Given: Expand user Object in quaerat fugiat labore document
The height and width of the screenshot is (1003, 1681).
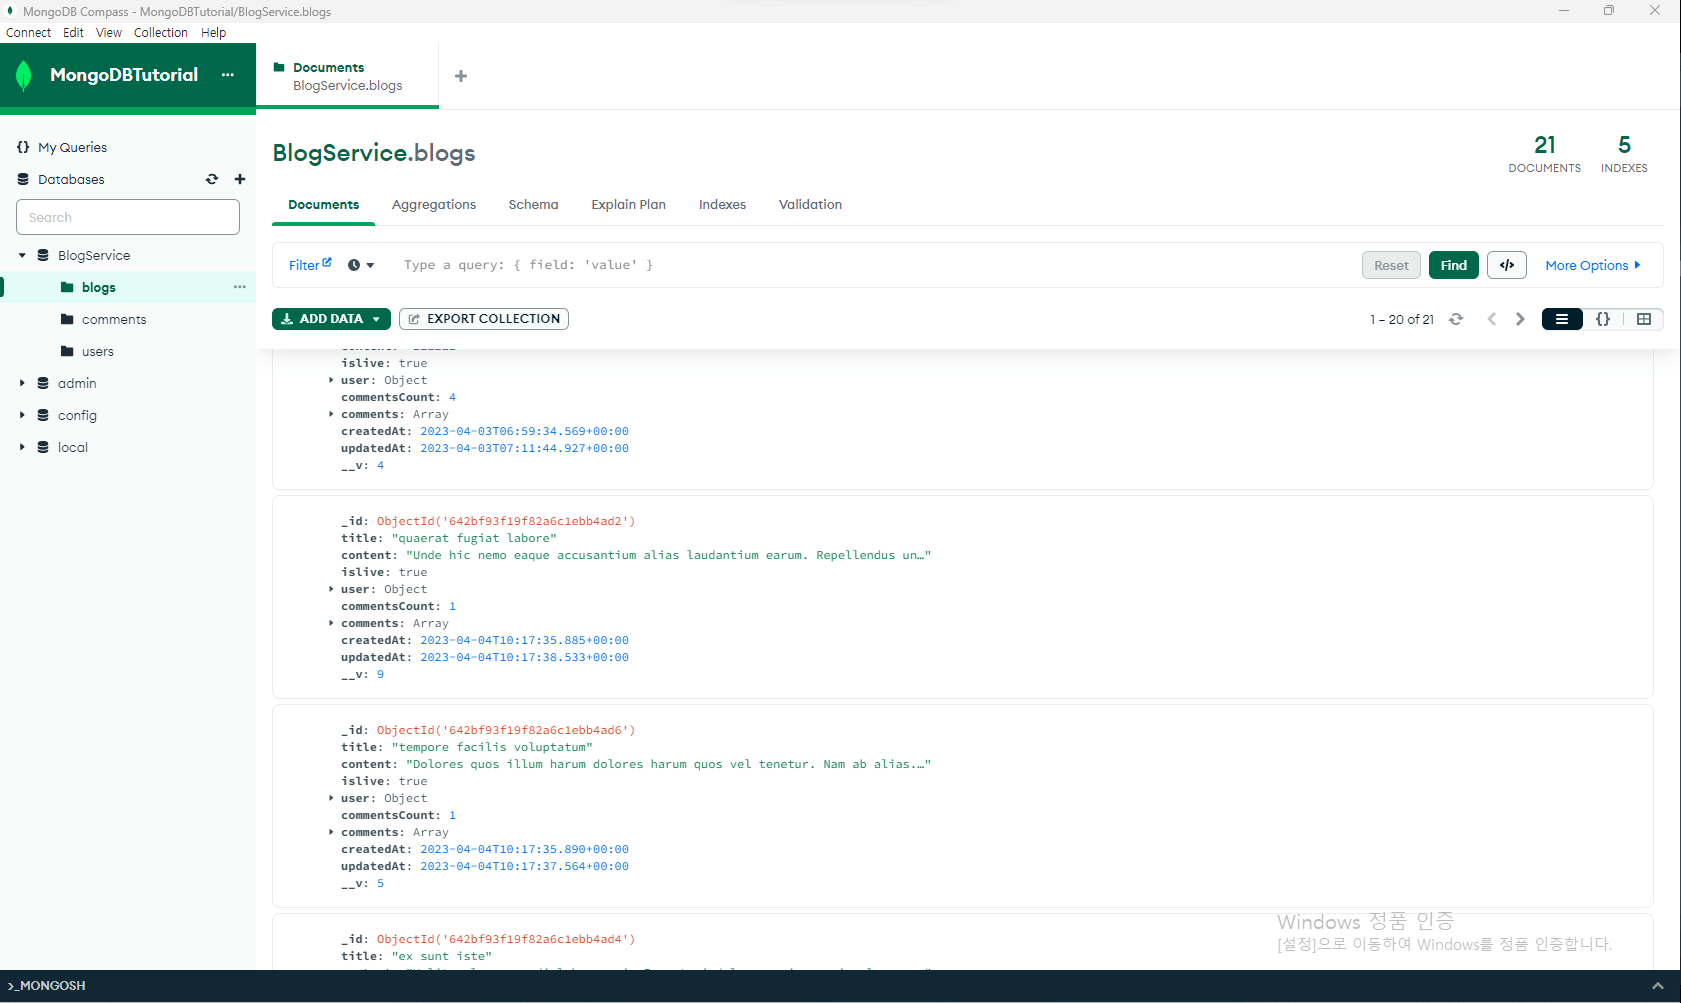Looking at the screenshot, I should click(x=331, y=589).
